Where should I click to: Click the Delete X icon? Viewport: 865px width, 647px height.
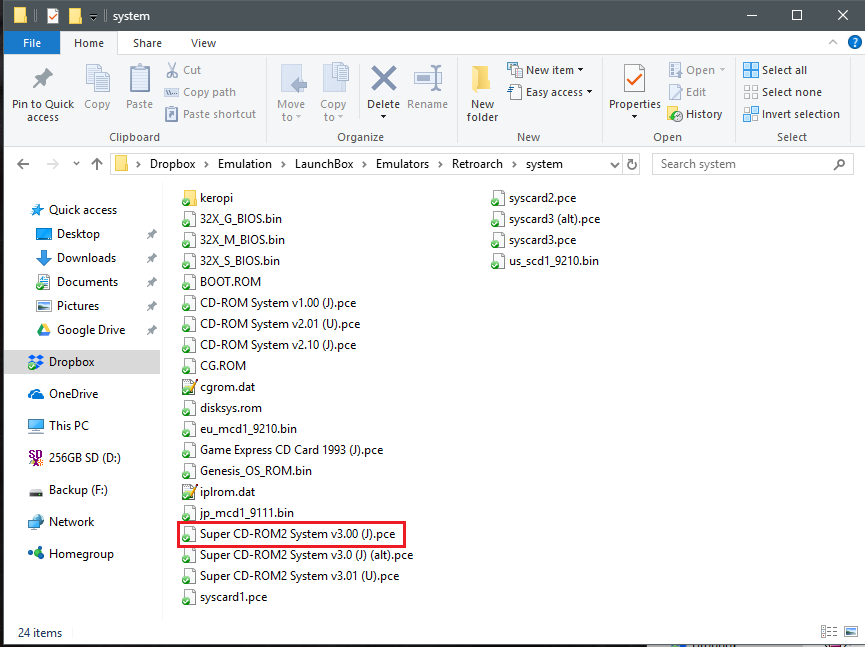coord(383,78)
